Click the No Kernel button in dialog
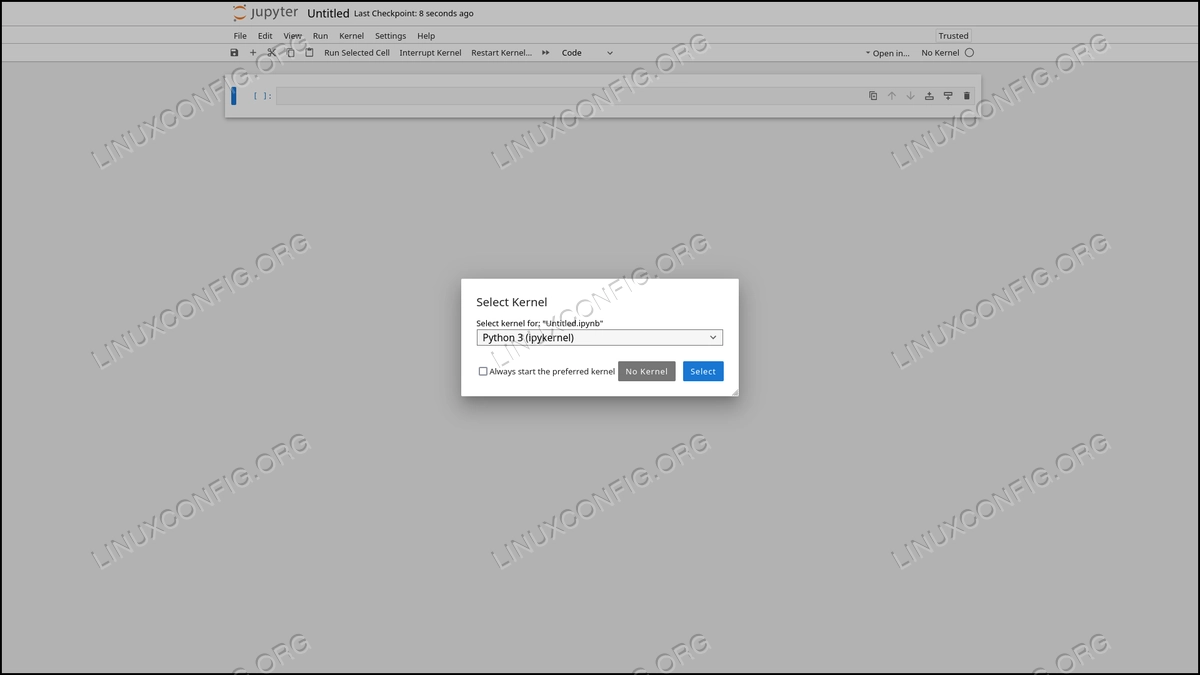 click(647, 371)
